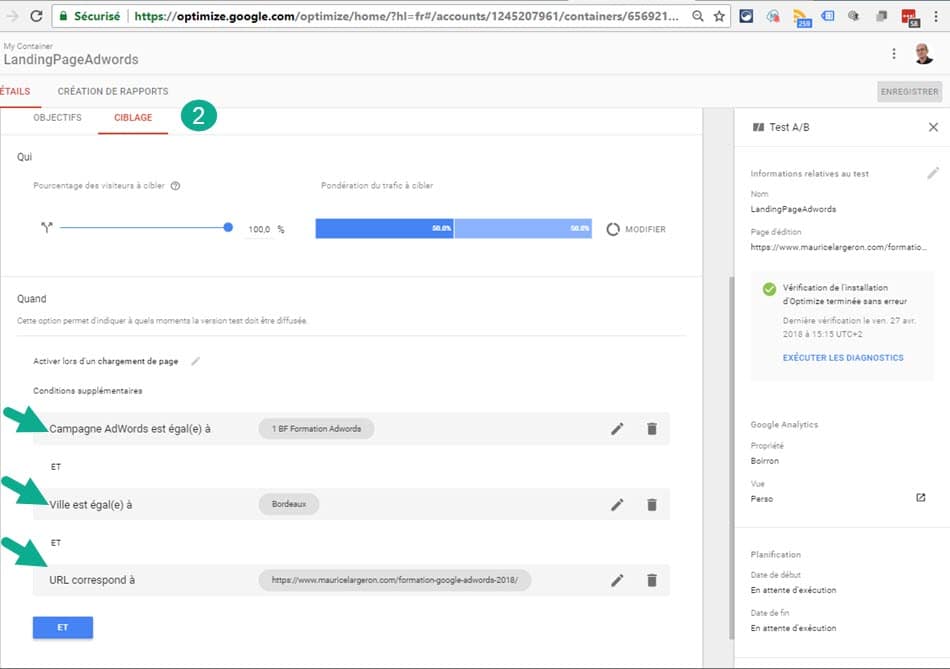Open the Détails tab

coord(15,92)
